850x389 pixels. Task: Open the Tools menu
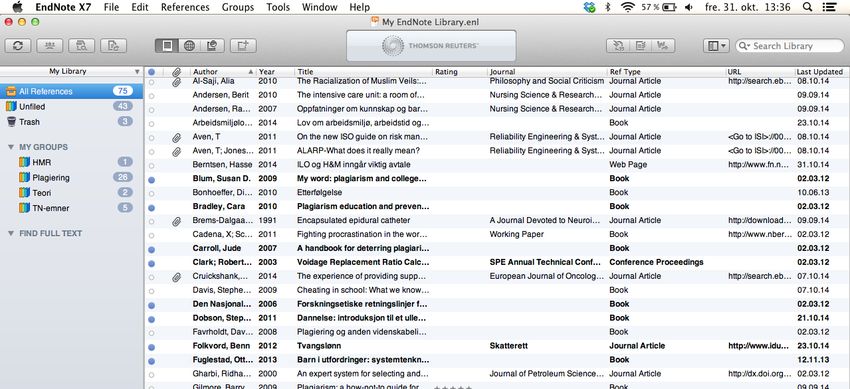click(x=278, y=7)
